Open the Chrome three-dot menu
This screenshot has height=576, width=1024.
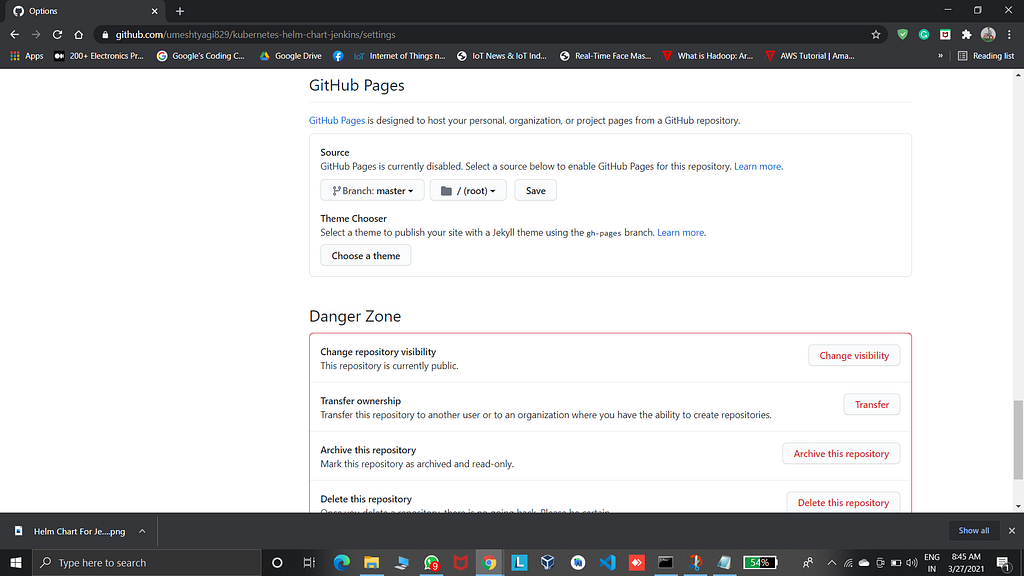[x=1009, y=35]
